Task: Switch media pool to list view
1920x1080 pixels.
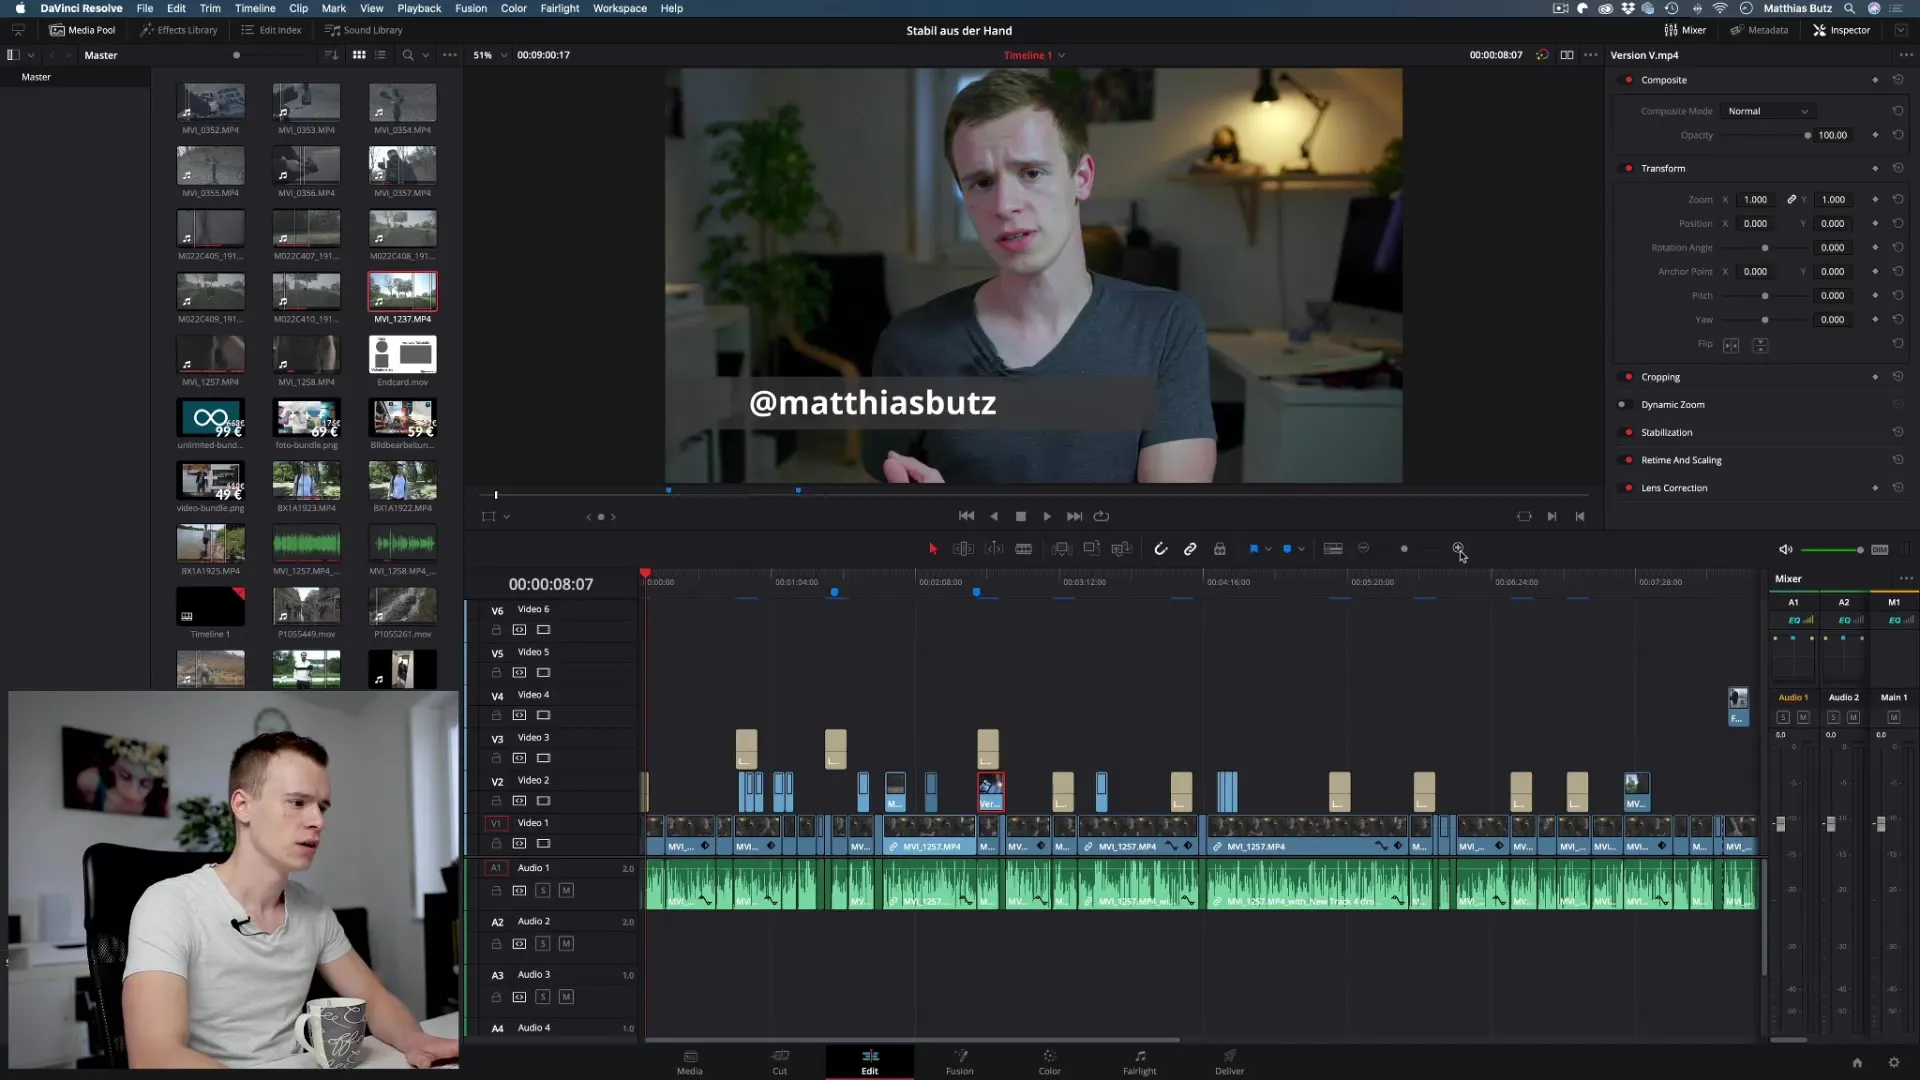Action: point(381,55)
